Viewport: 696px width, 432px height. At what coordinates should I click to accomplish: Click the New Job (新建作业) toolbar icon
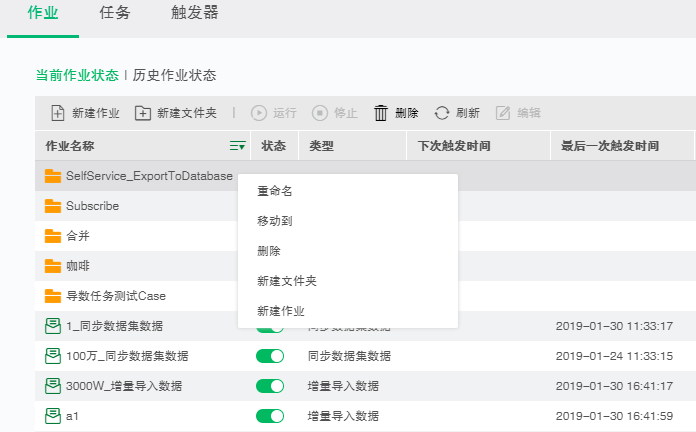(x=57, y=114)
